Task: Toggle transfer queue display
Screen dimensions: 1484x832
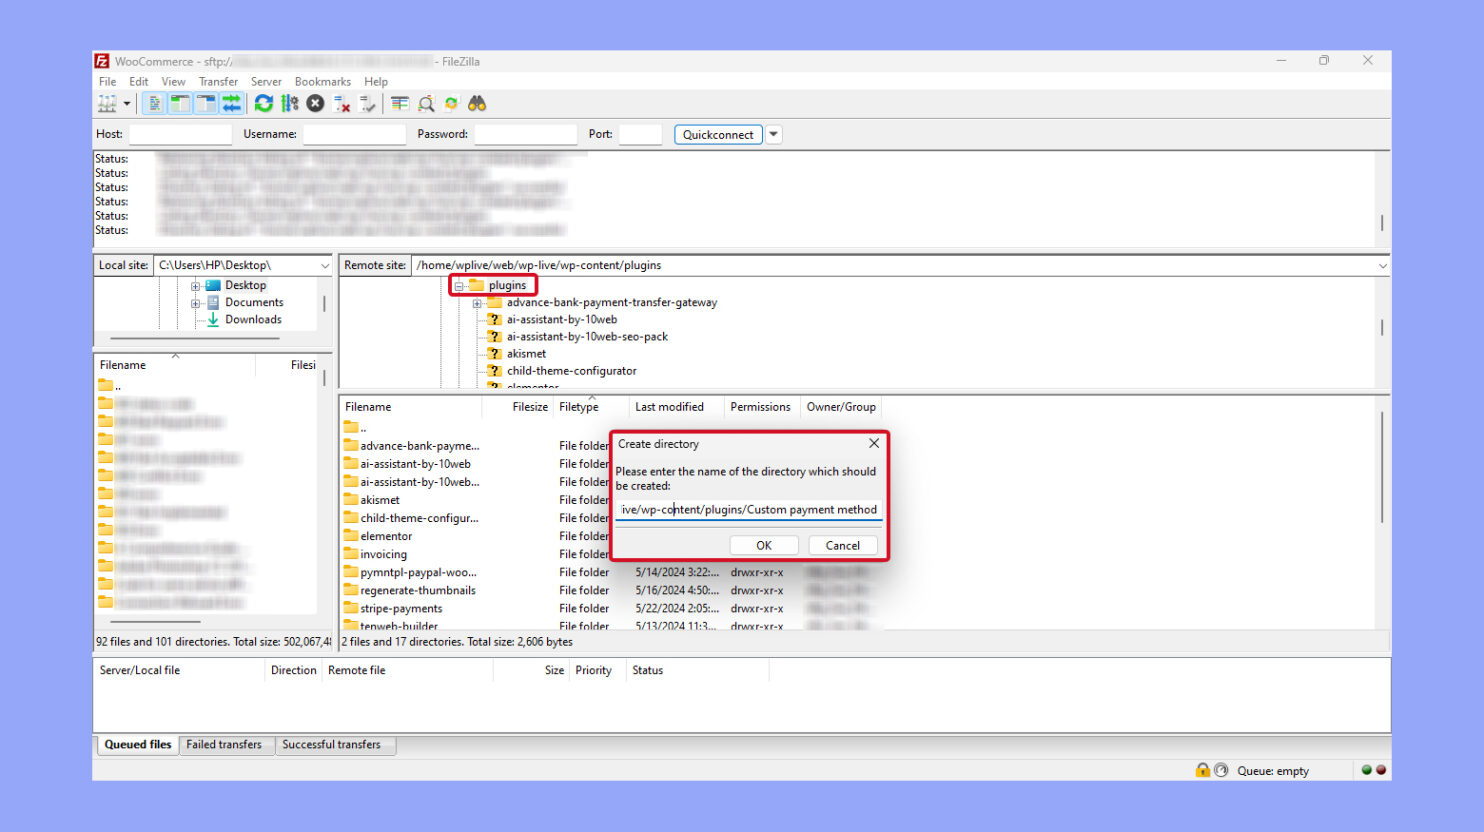Action: pyautogui.click(x=232, y=104)
